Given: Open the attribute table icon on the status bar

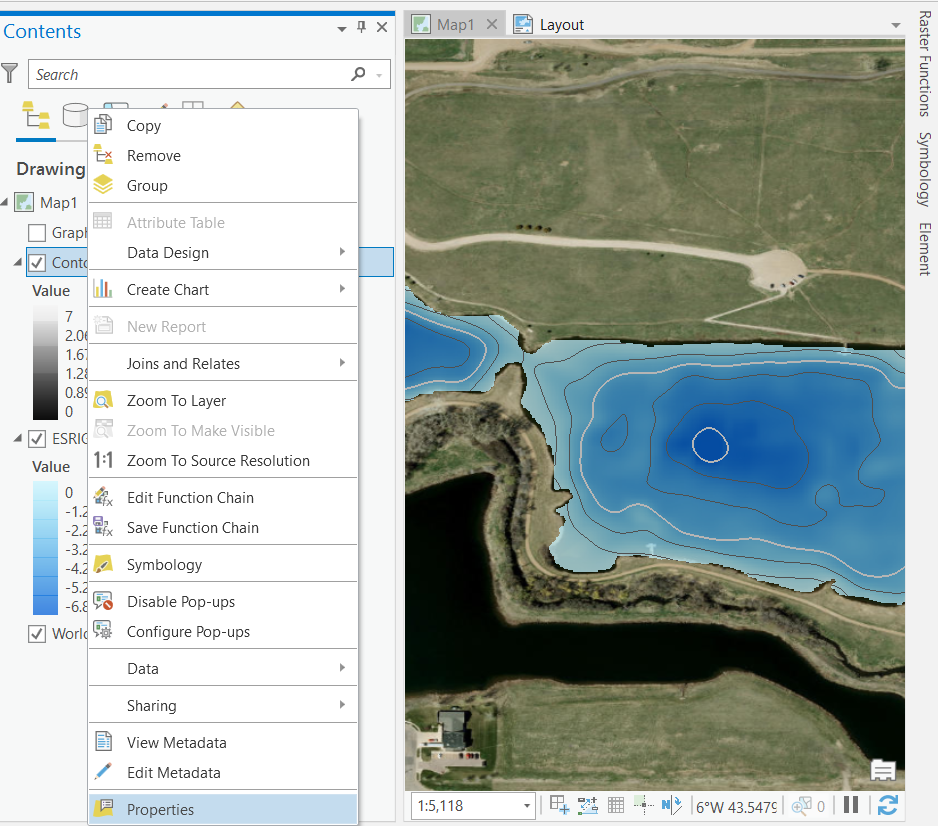Looking at the screenshot, I should (614, 805).
